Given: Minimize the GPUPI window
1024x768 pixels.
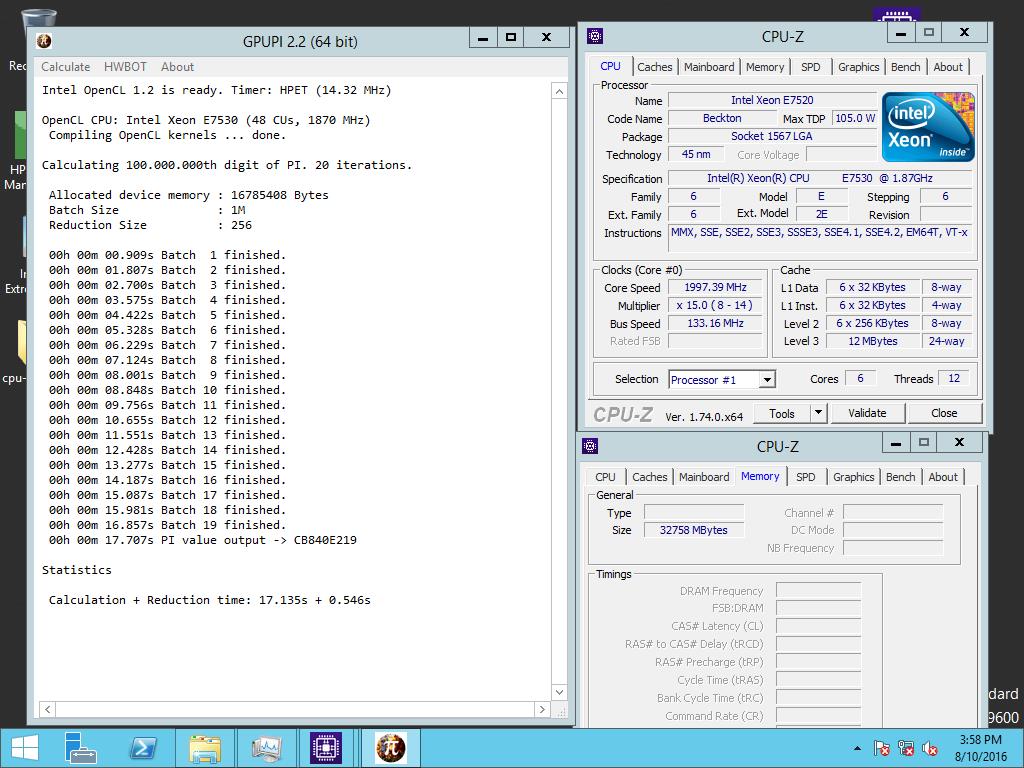Looking at the screenshot, I should point(483,38).
